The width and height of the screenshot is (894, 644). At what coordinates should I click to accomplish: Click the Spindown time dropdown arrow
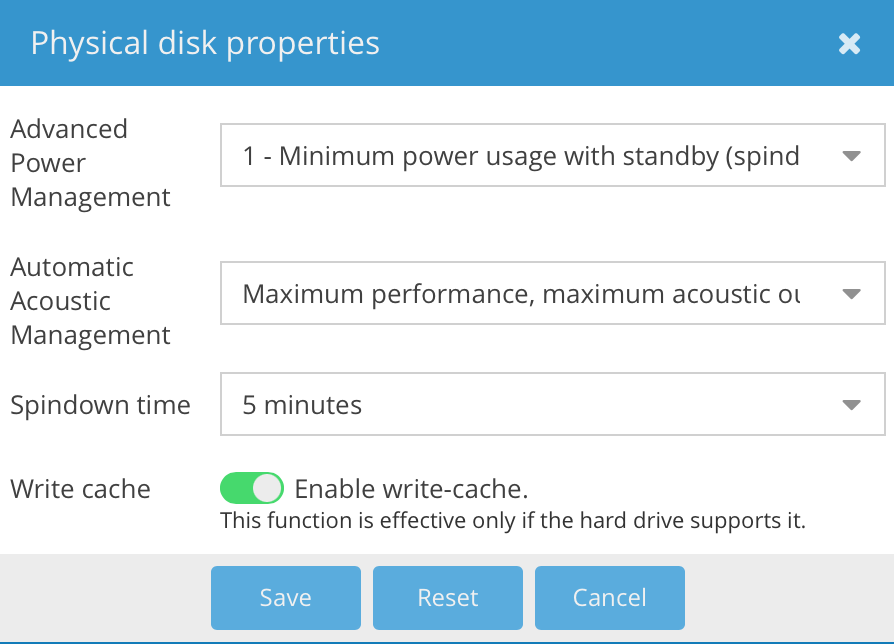(851, 405)
